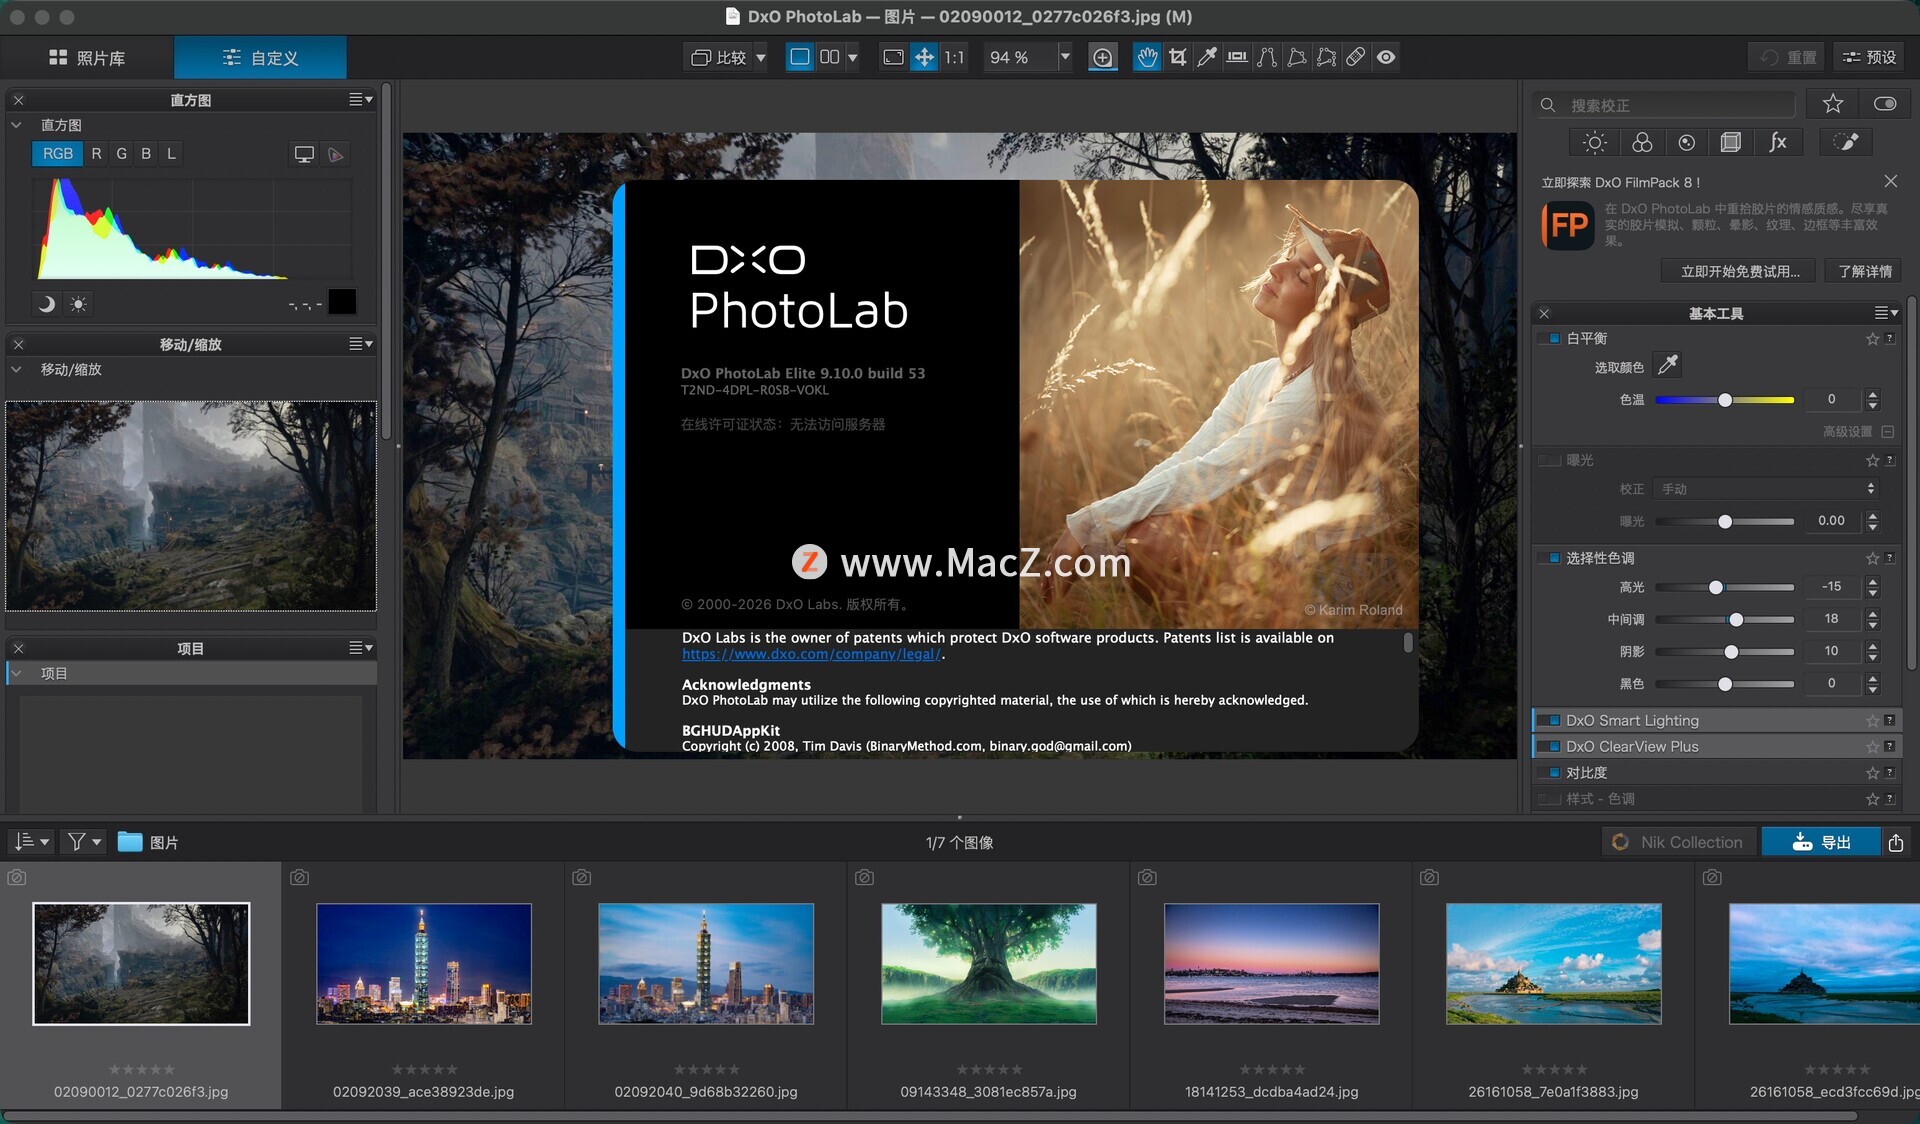
Task: Open the filmstrip filter menu
Action: tap(83, 842)
